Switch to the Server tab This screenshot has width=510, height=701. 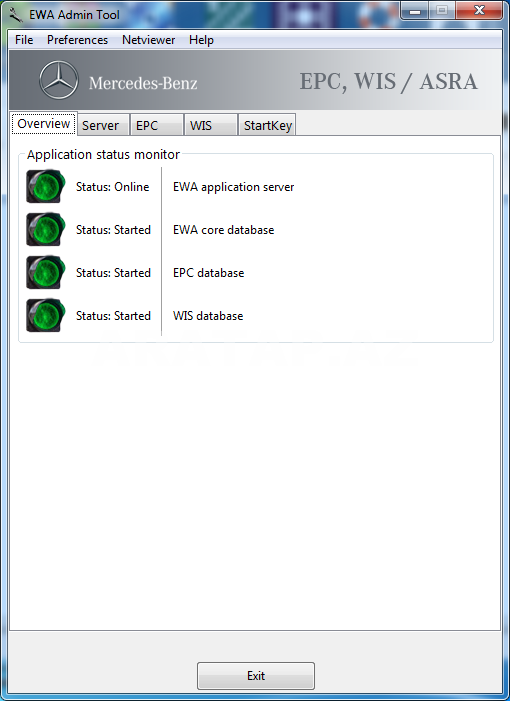click(103, 125)
